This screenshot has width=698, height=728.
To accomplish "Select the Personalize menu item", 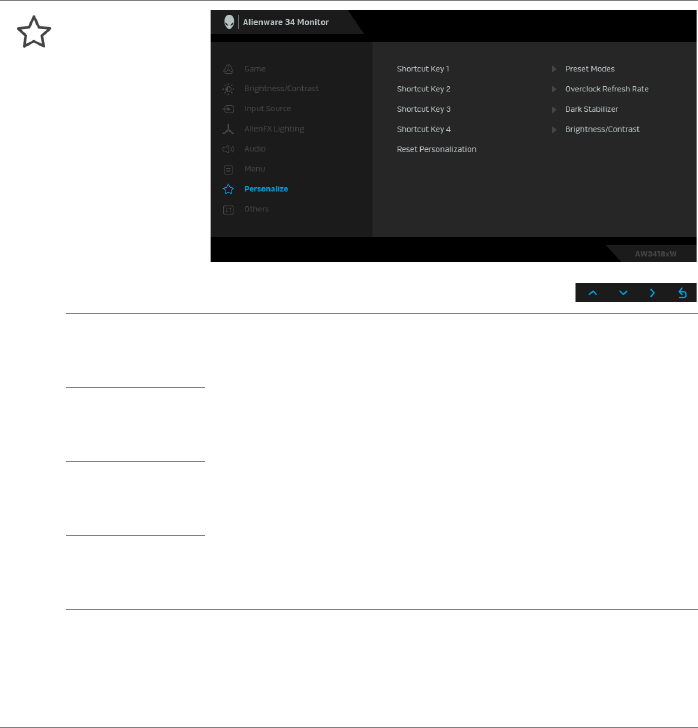I will point(266,189).
